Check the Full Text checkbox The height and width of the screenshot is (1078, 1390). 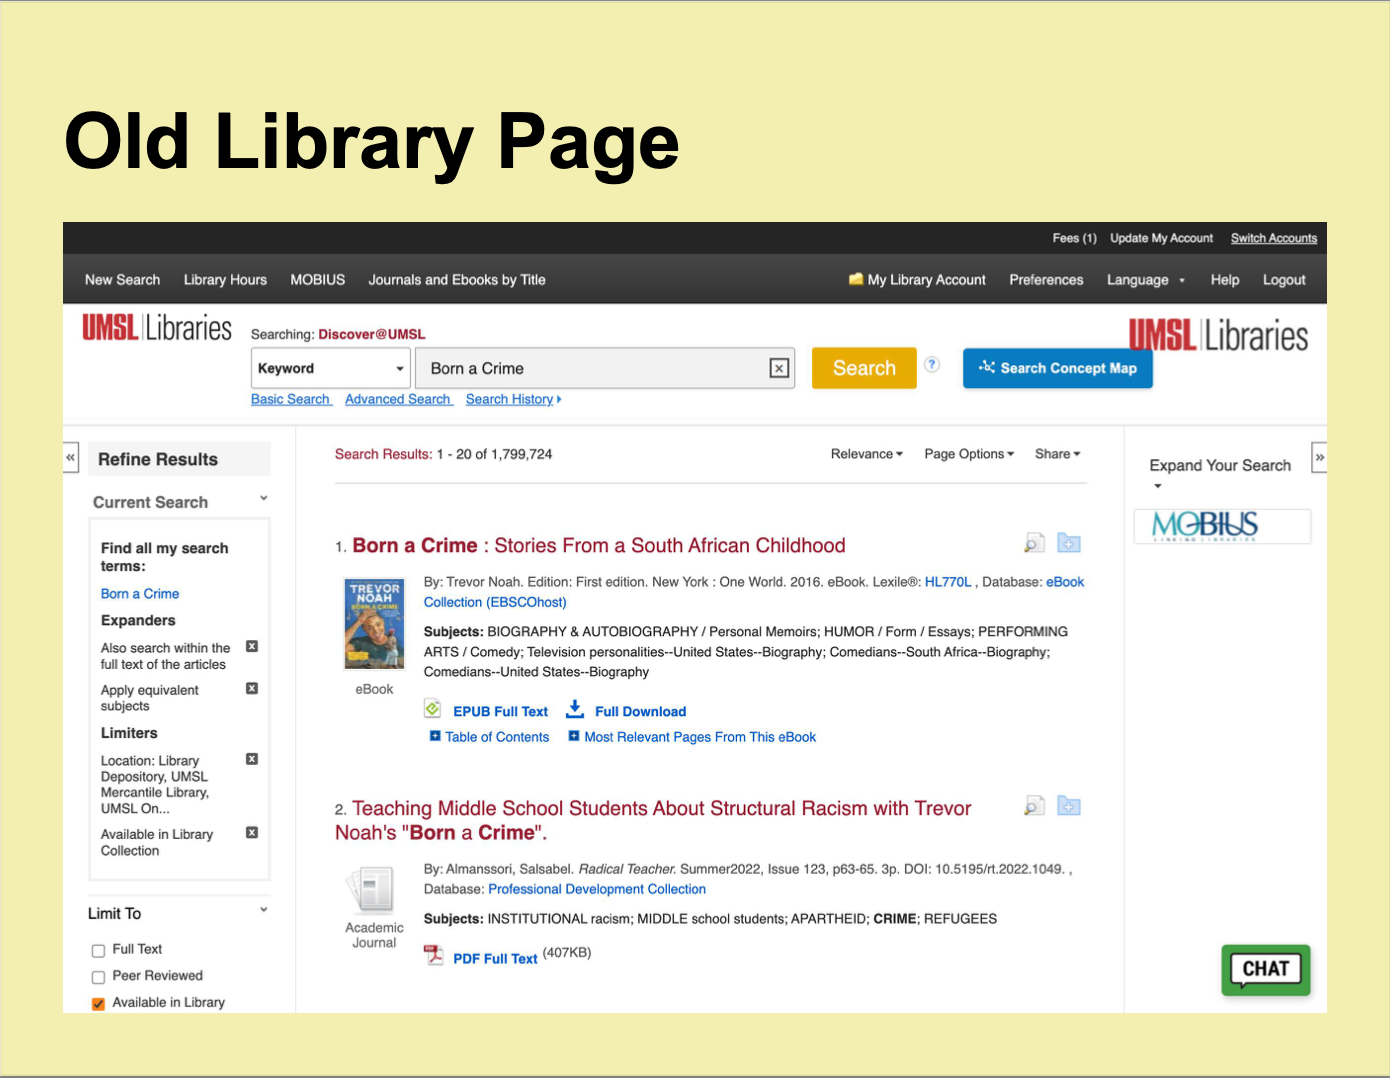(x=98, y=951)
